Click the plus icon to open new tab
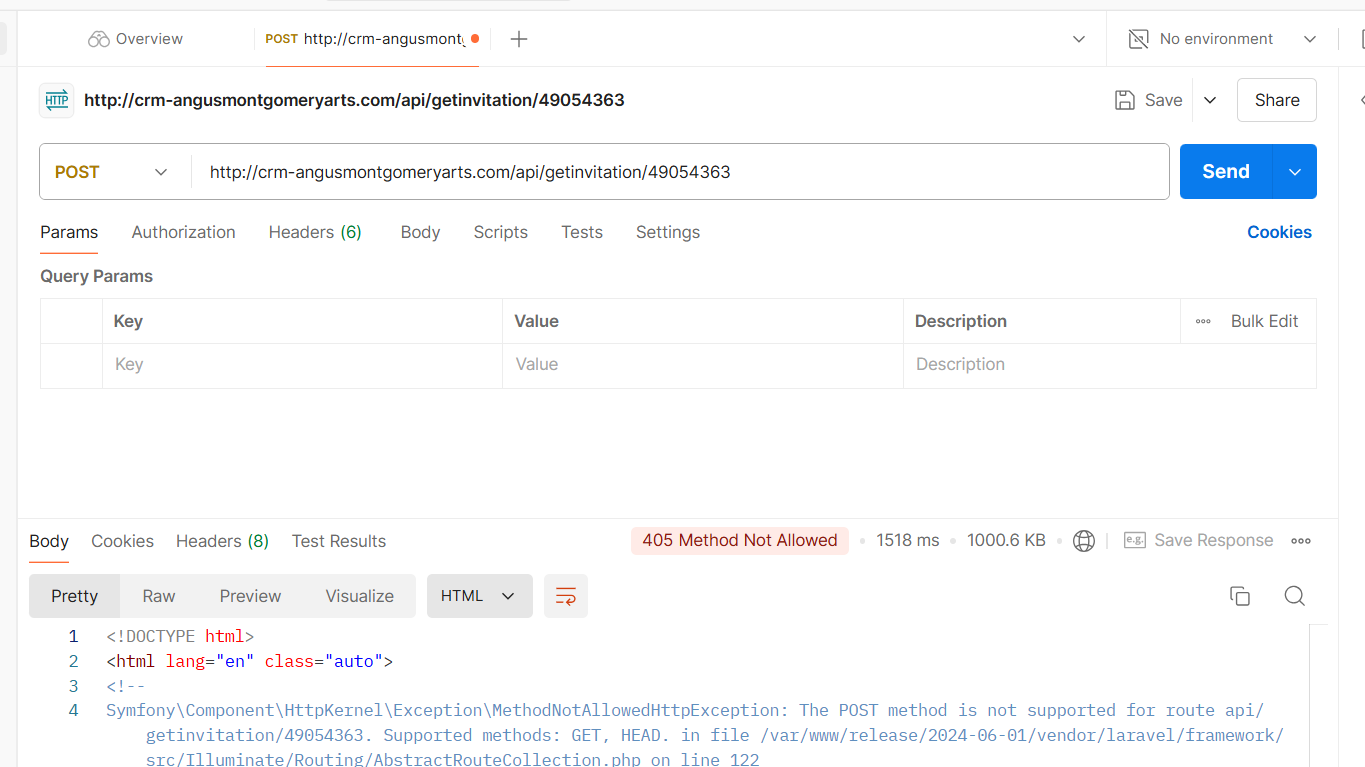 click(x=518, y=39)
